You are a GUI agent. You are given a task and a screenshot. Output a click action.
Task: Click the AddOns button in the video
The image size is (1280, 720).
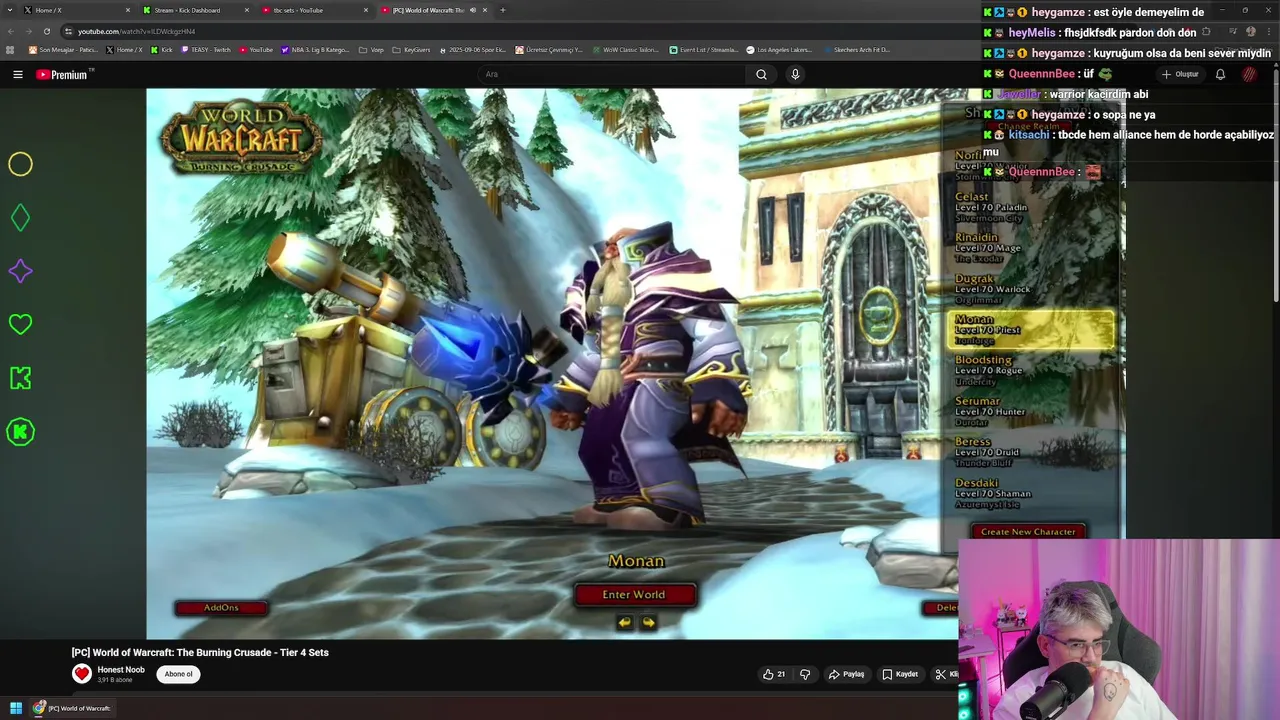[x=221, y=608]
